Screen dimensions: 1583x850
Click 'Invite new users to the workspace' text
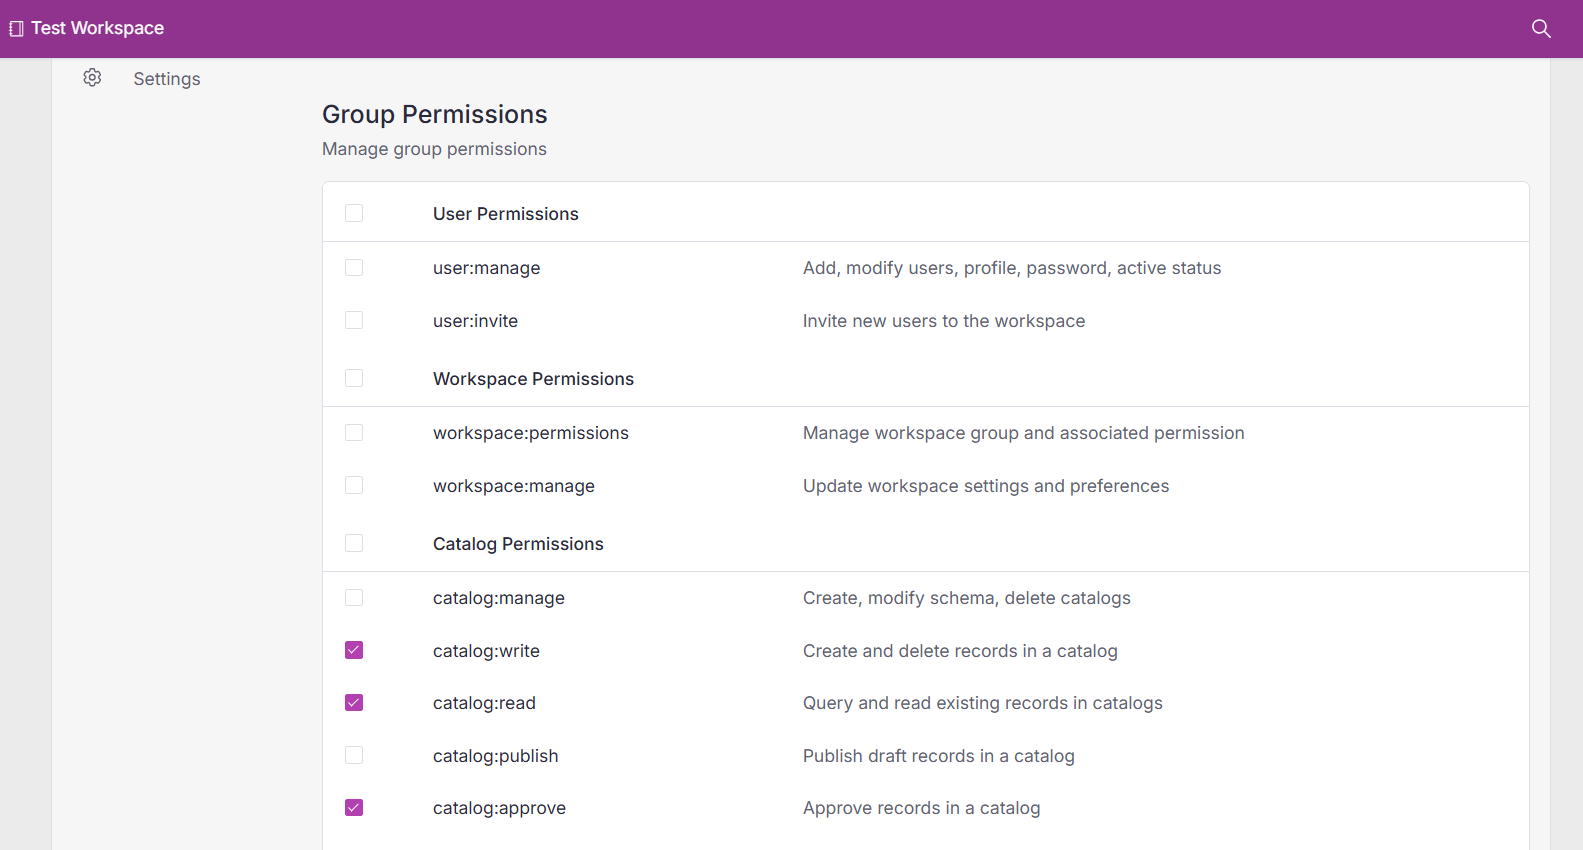[x=944, y=321]
